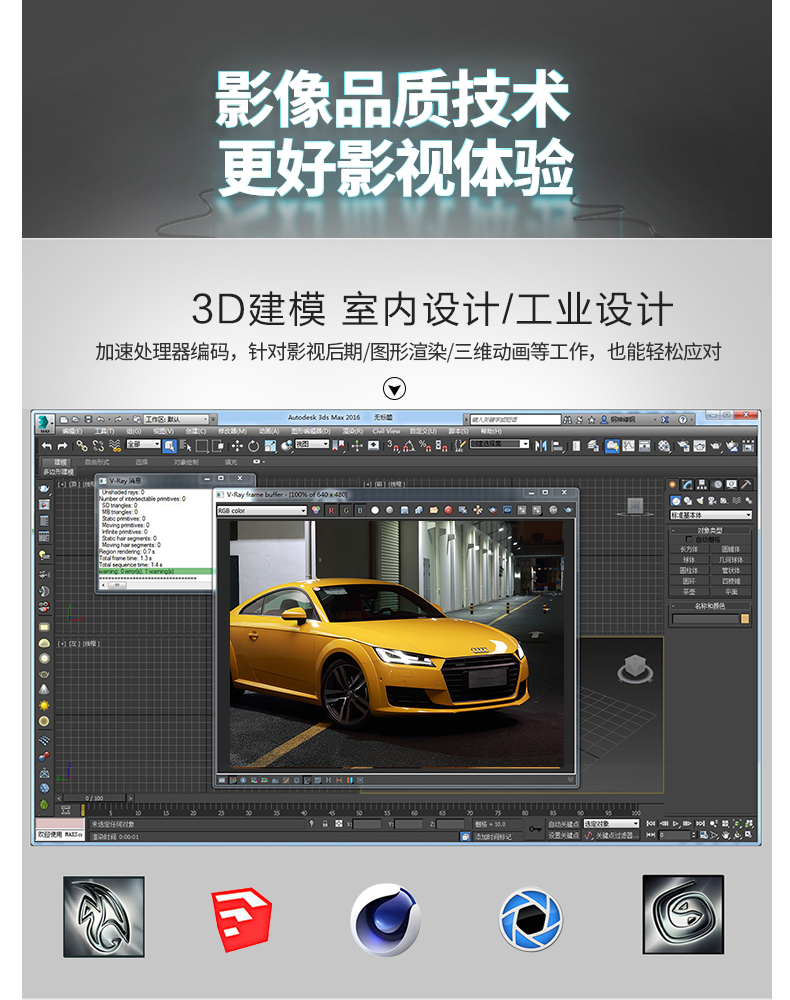Open the named selection sets dropdown
This screenshot has width=790, height=1000.
499,444
